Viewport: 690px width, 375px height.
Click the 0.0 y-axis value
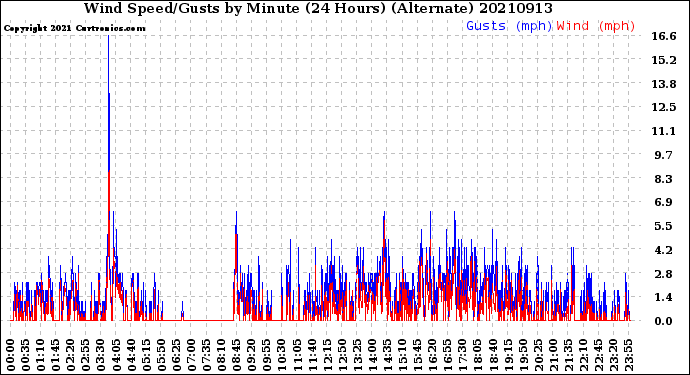point(664,321)
